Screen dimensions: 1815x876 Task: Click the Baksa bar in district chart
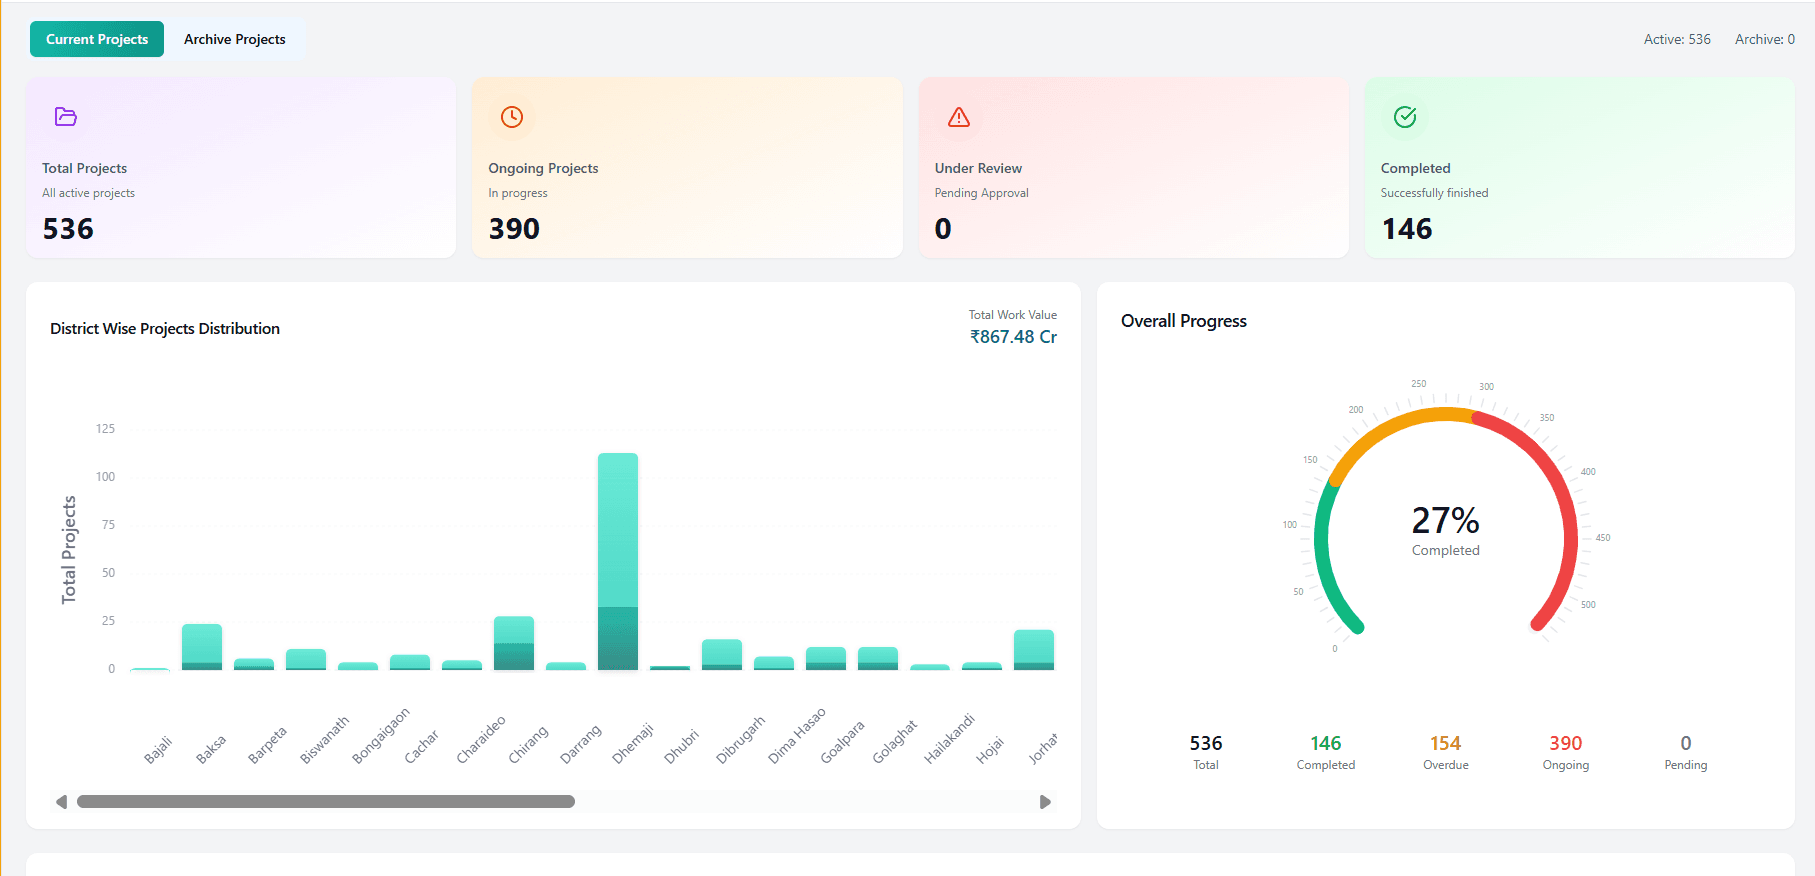coord(202,647)
